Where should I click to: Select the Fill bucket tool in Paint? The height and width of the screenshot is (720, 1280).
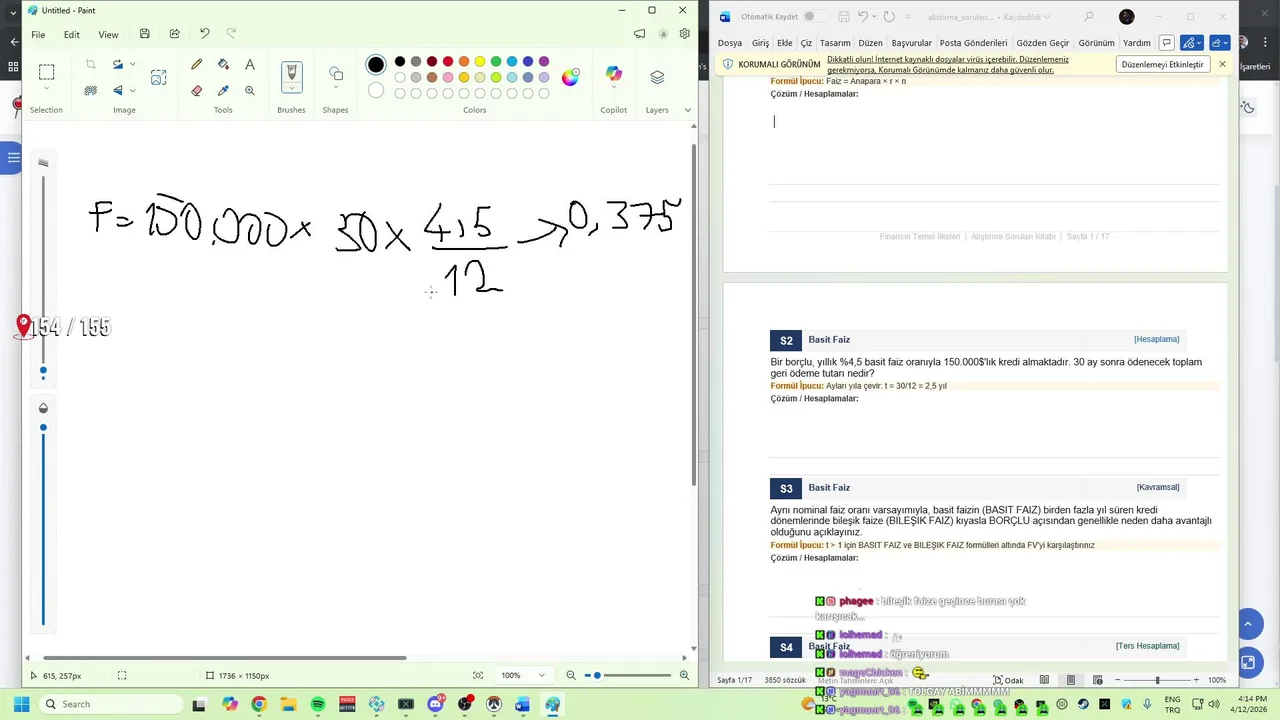click(x=223, y=65)
